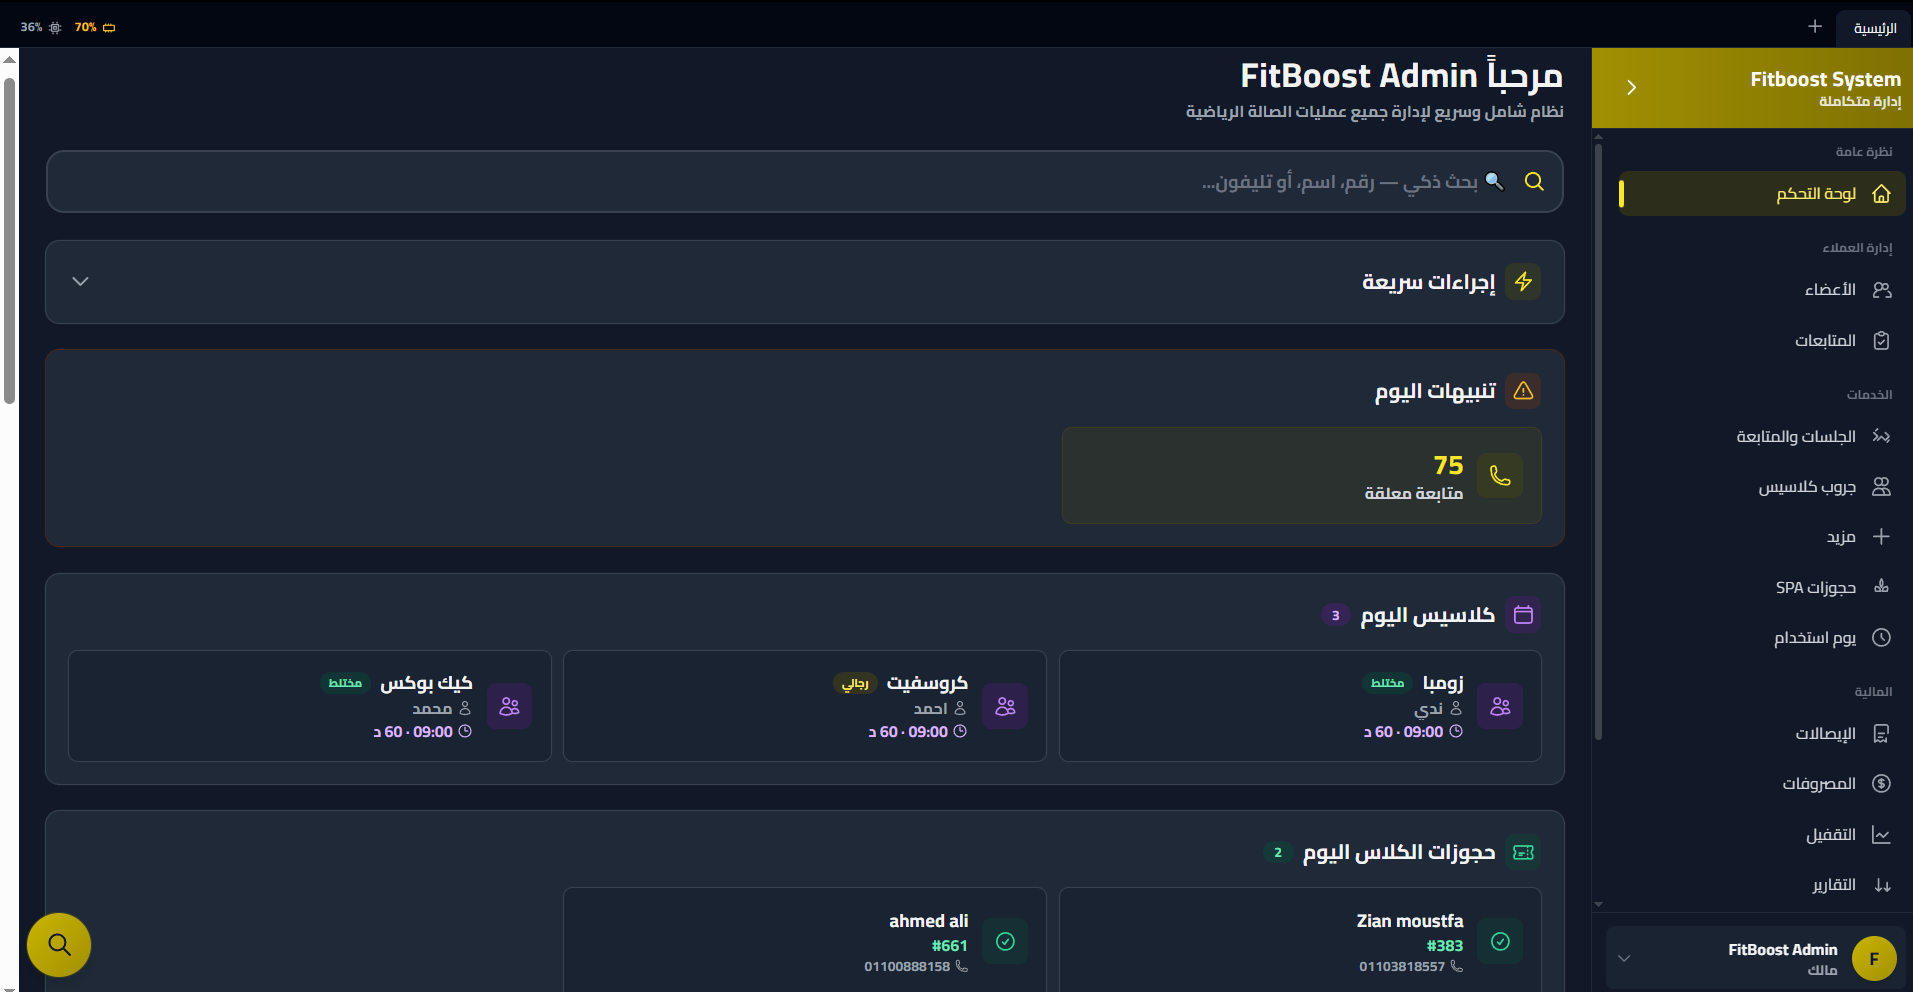
Task: Click the smart search input field
Action: (805, 181)
